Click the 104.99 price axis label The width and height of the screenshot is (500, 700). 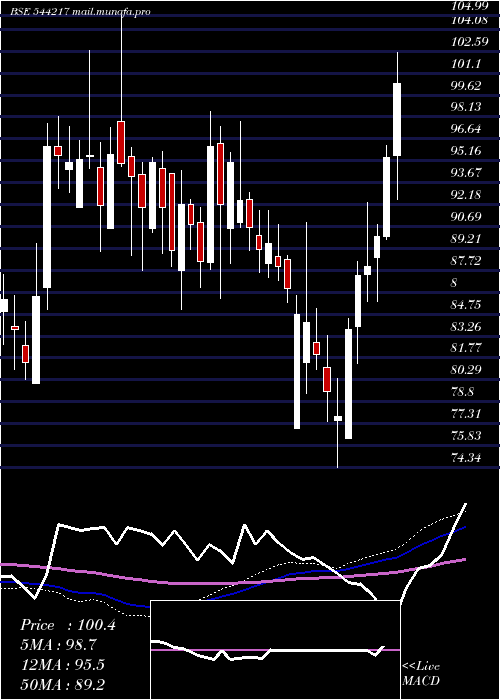[x=469, y=6]
